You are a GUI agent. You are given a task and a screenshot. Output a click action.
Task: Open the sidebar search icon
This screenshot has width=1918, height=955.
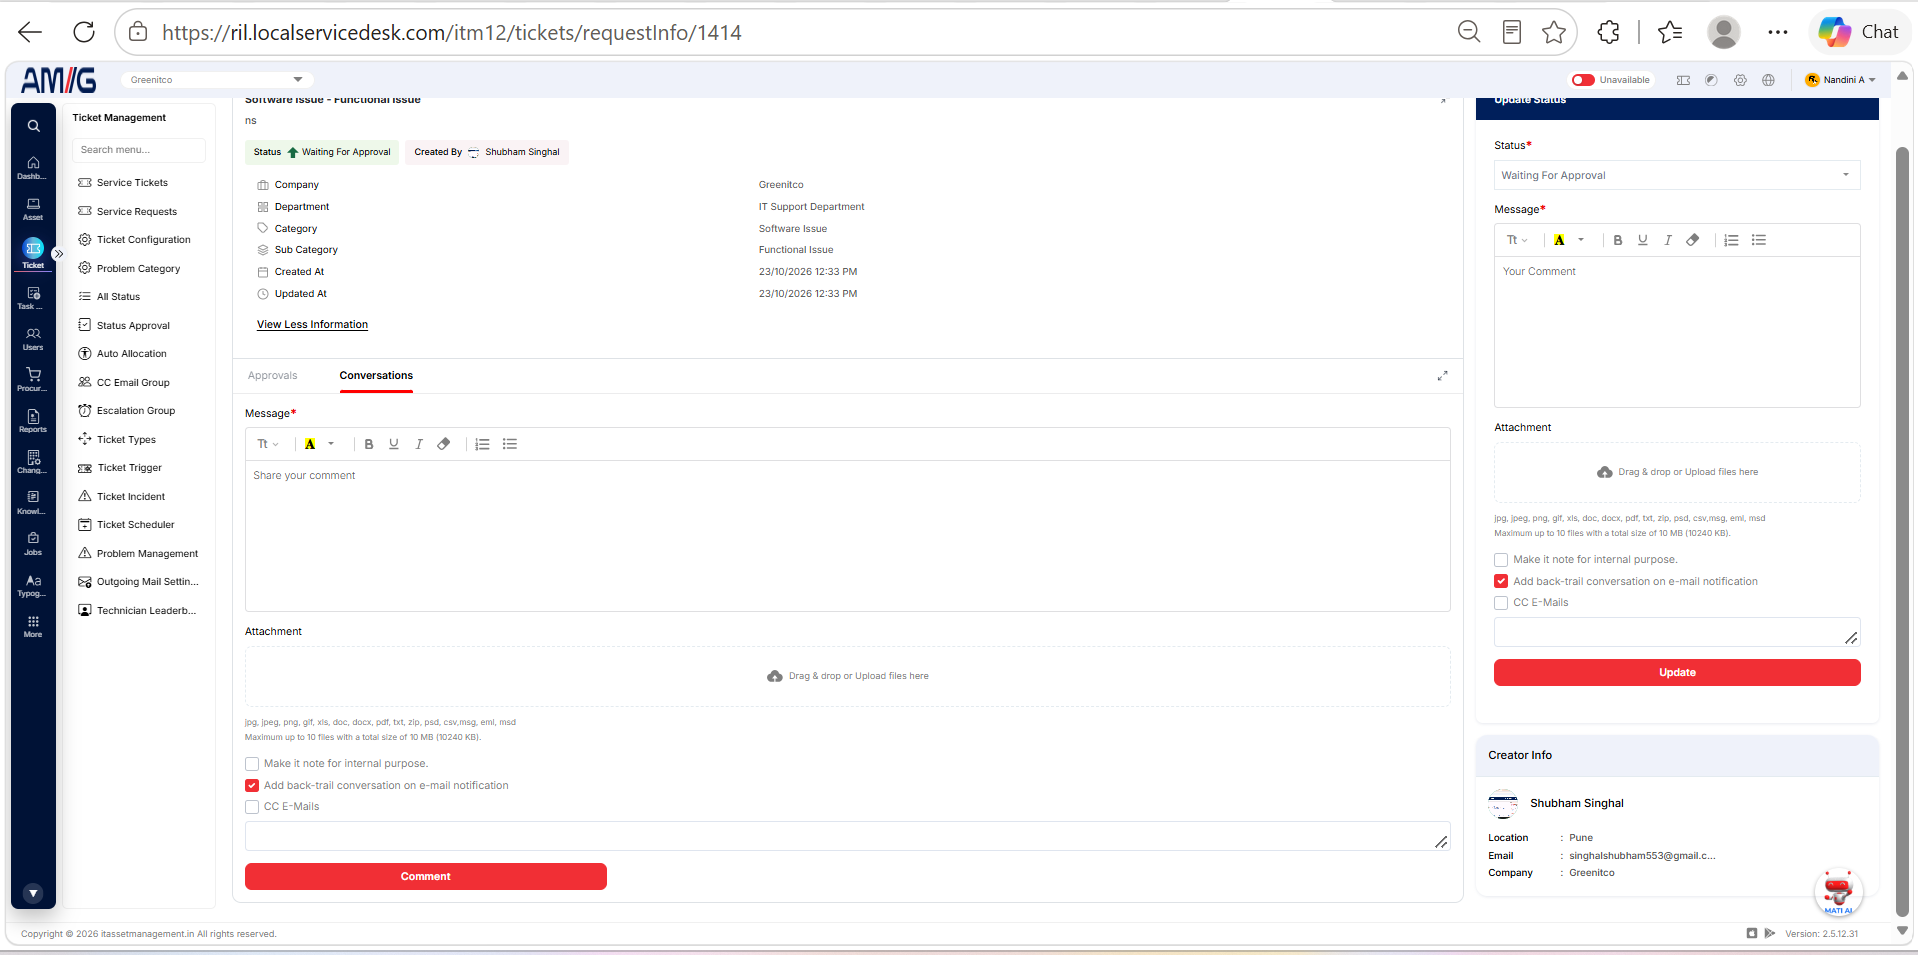click(33, 126)
